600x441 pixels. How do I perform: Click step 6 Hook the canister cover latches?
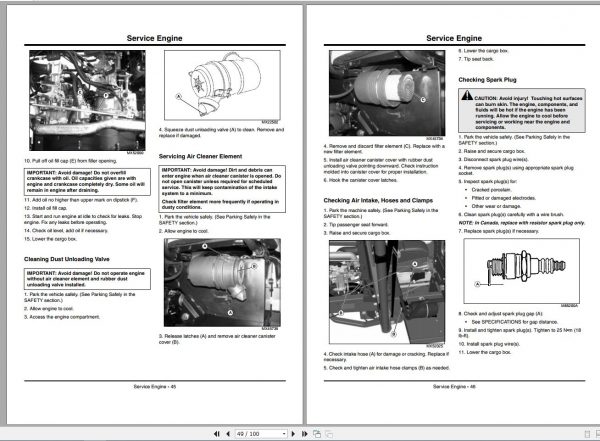coord(360,180)
